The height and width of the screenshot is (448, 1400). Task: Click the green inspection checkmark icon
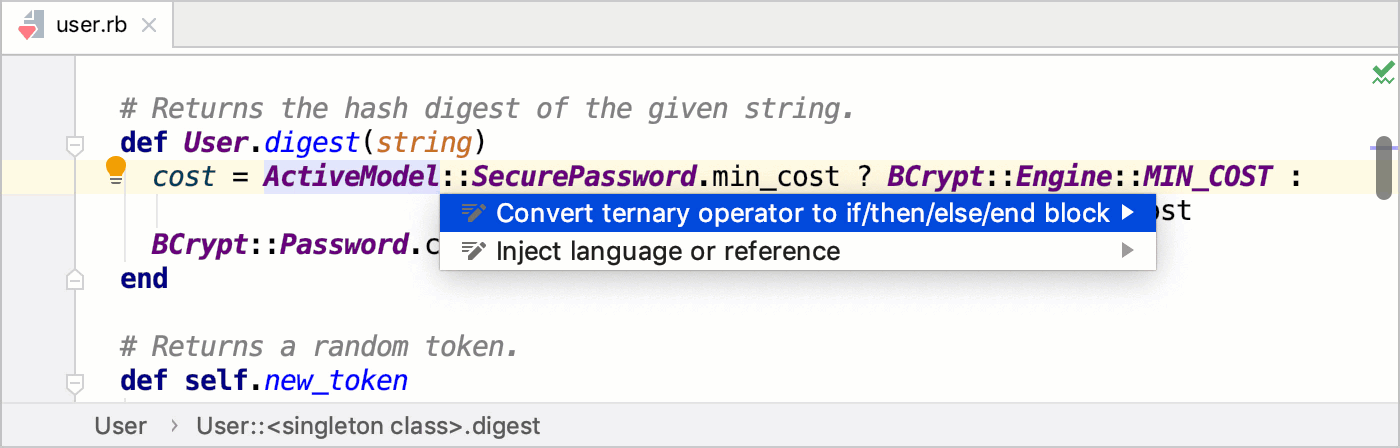coord(1383,73)
